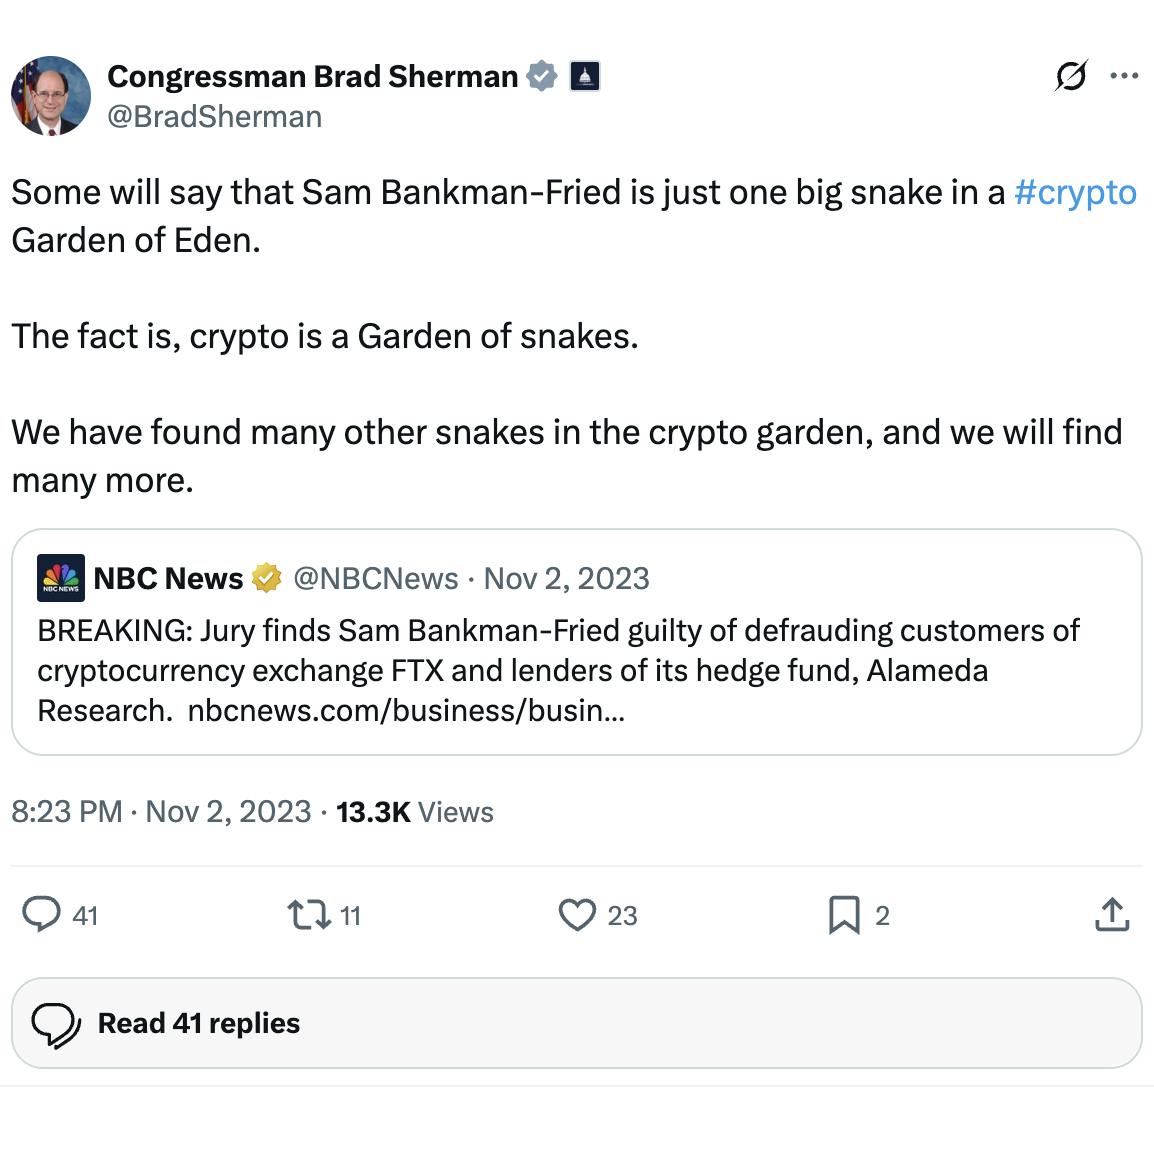Click the repost arrows icon
This screenshot has height=1176, width=1154.
tap(308, 915)
